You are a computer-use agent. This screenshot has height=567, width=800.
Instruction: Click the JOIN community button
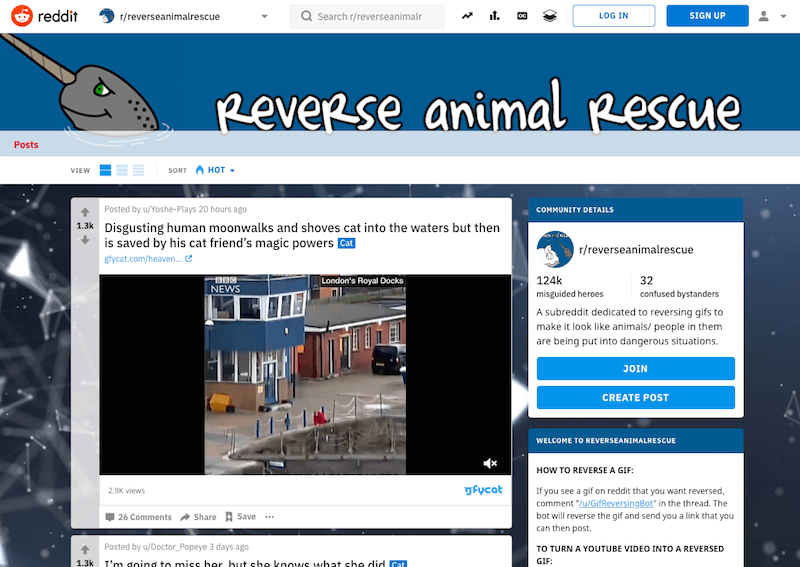(x=635, y=368)
